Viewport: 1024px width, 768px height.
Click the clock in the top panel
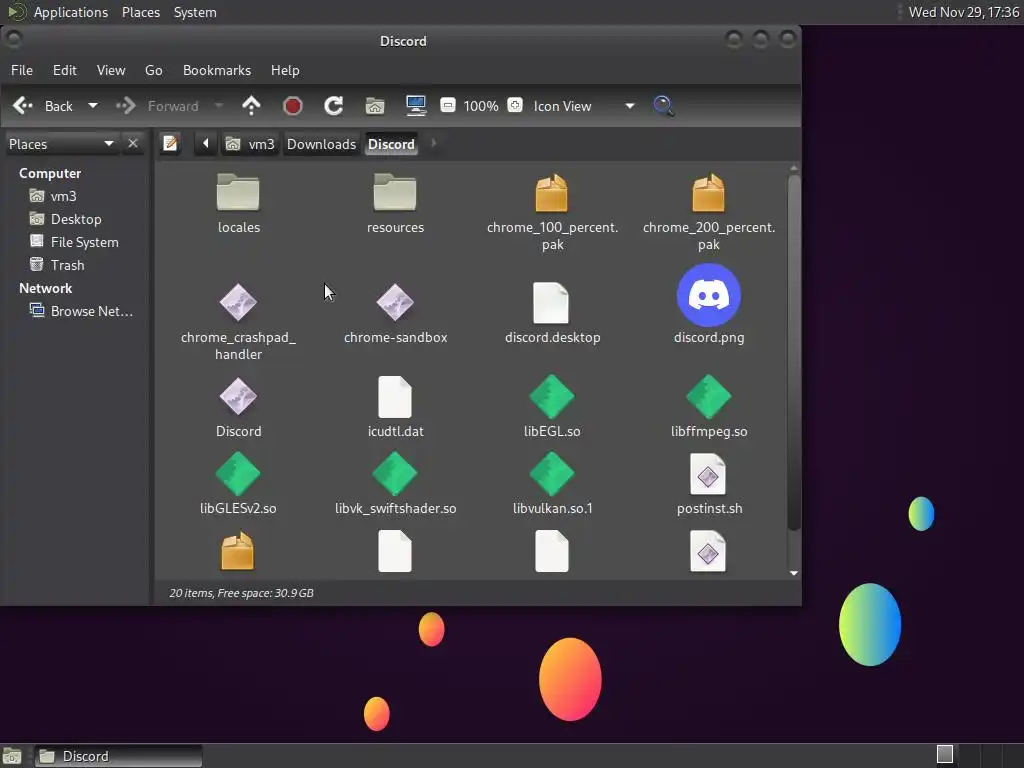coord(964,12)
